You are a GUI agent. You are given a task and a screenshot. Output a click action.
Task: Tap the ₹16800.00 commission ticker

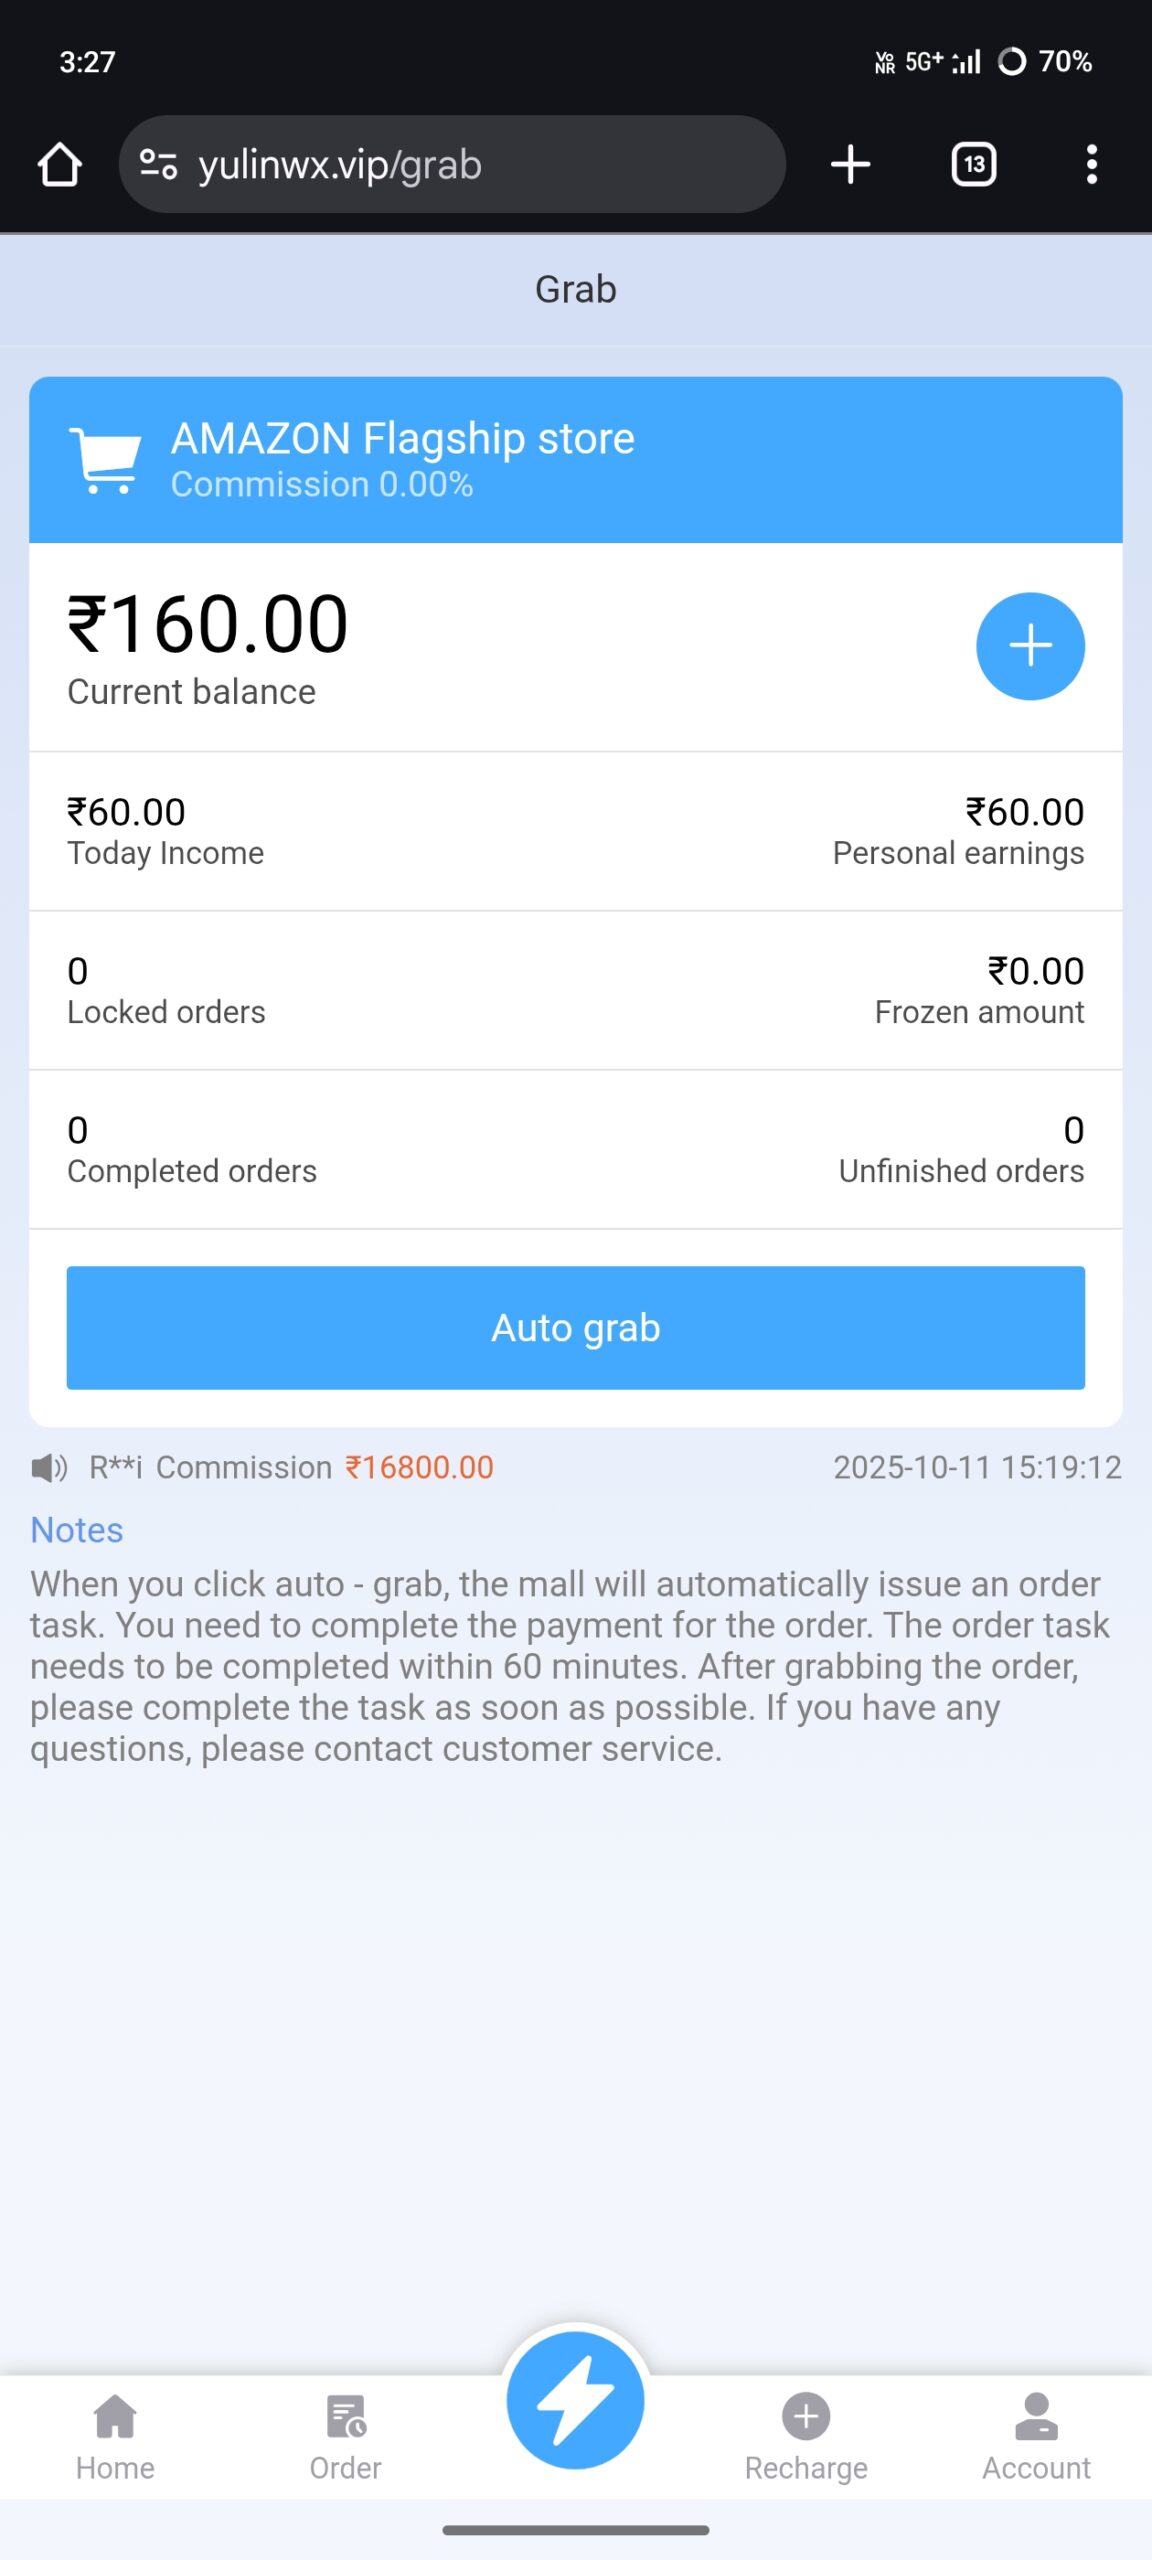[x=419, y=1468]
